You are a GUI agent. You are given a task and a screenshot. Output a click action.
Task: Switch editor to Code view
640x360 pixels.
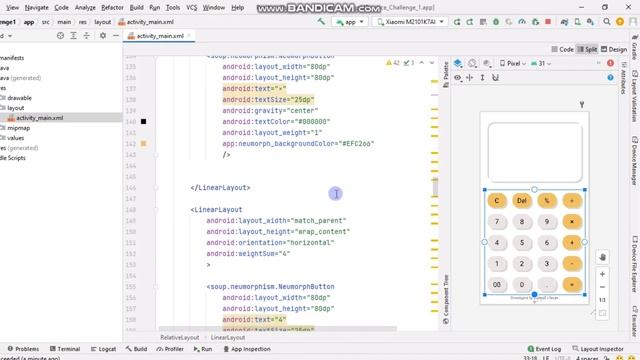pyautogui.click(x=562, y=49)
